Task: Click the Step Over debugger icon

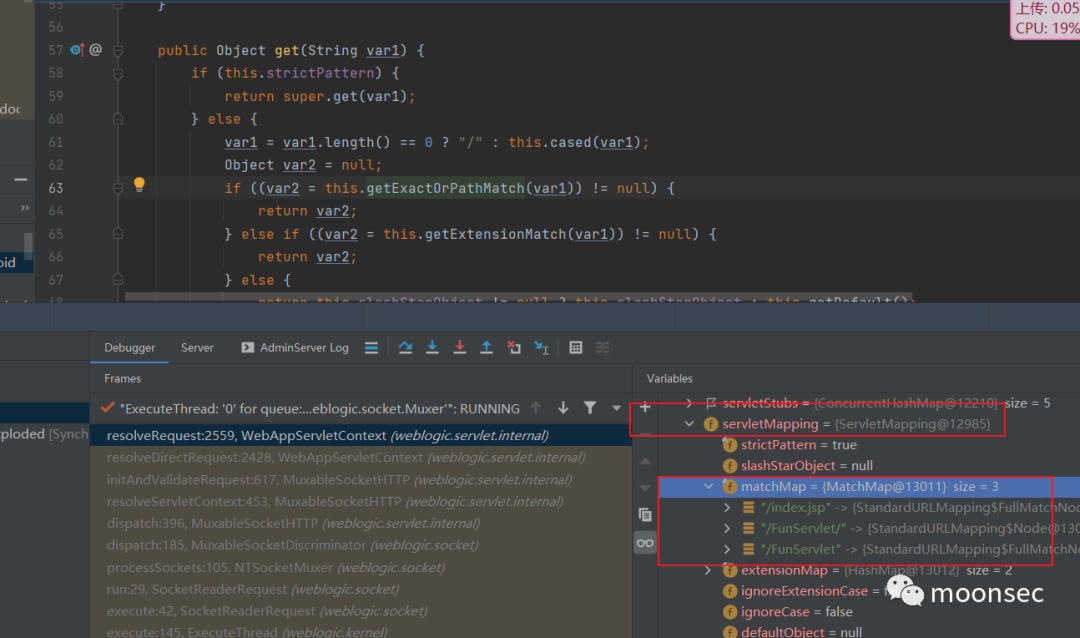Action: click(405, 348)
